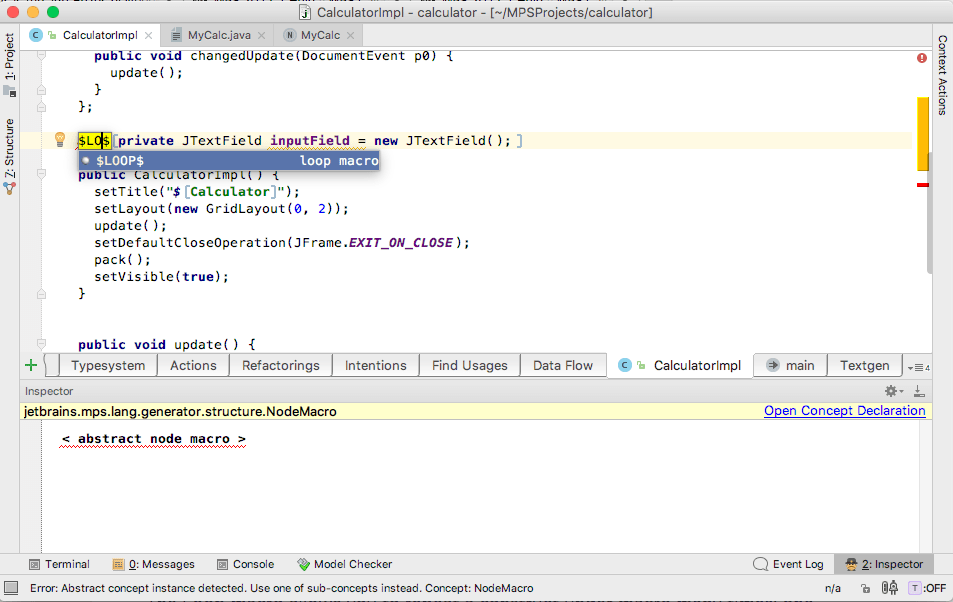Screen dimensions: 953x602
Task: Select $LOOP$ loop macro completion item
Action: coord(229,160)
